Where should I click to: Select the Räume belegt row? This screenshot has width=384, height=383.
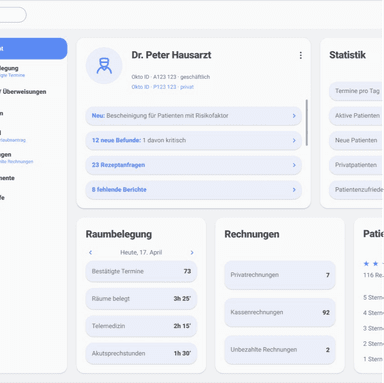[x=141, y=299]
